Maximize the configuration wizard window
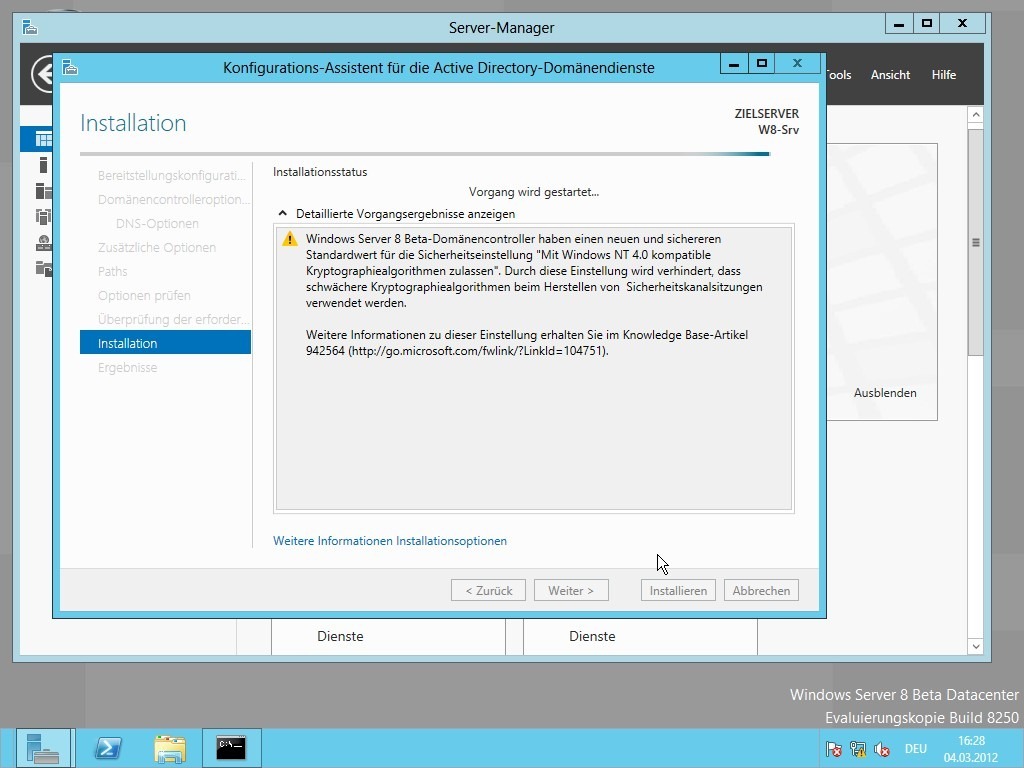 761,63
